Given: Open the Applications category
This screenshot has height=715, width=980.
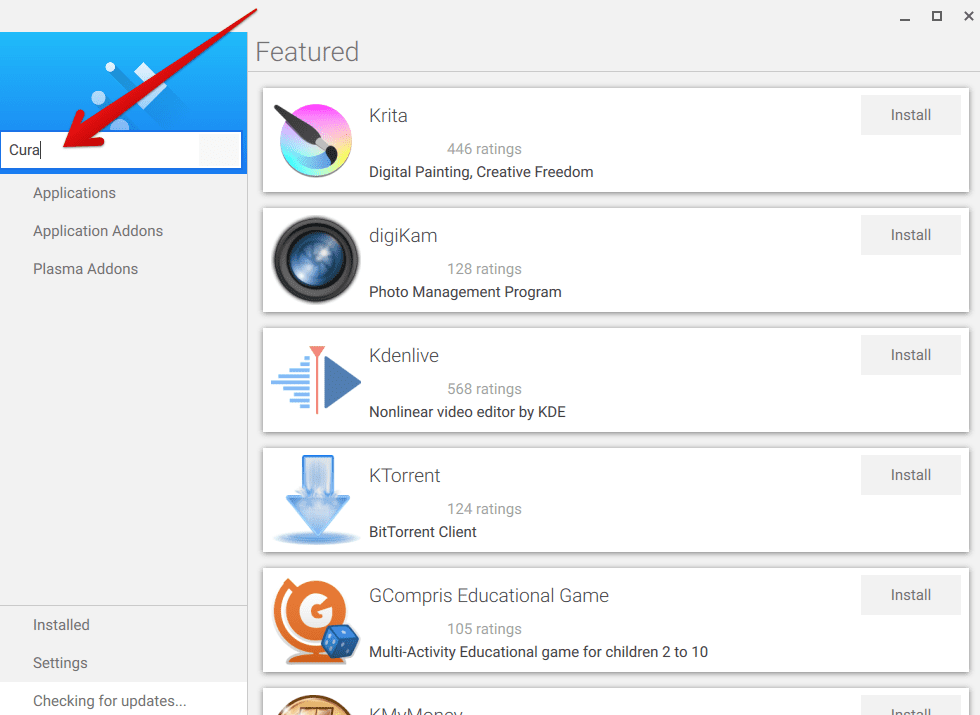Looking at the screenshot, I should click(x=123, y=193).
